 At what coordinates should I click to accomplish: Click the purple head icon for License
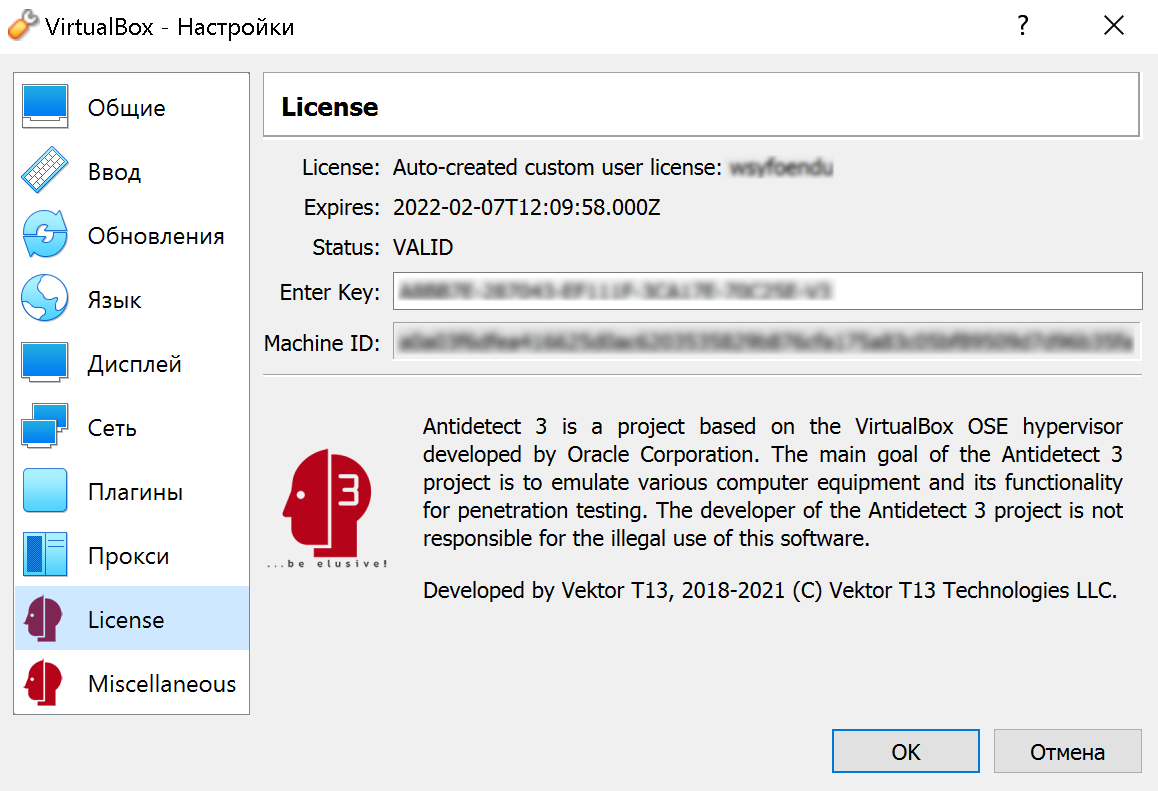(x=44, y=618)
